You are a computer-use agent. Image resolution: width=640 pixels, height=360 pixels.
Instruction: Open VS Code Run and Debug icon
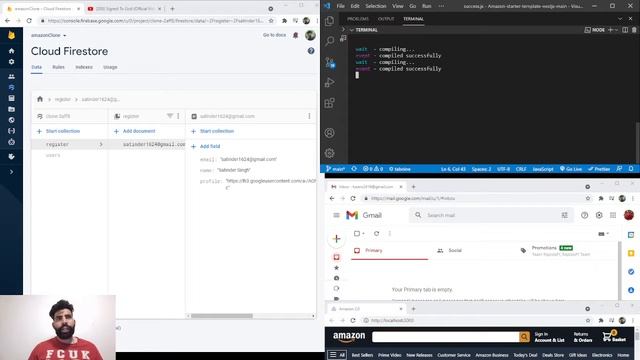point(329,82)
